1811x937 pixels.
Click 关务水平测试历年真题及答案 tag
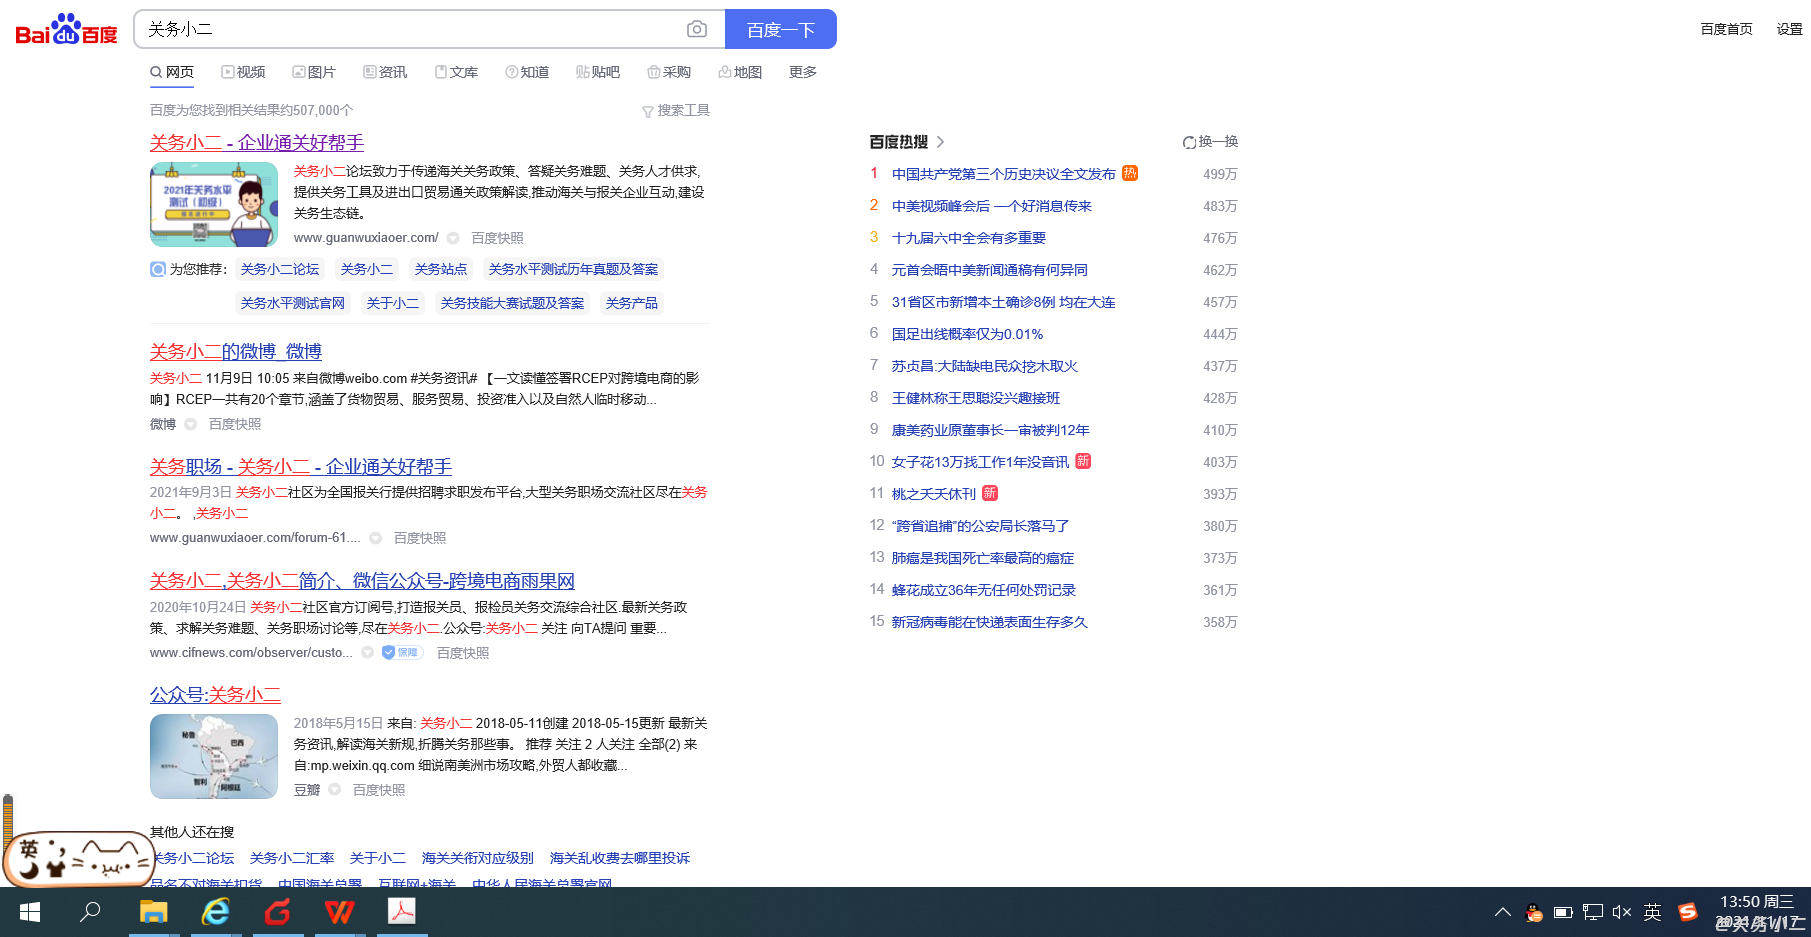573,270
